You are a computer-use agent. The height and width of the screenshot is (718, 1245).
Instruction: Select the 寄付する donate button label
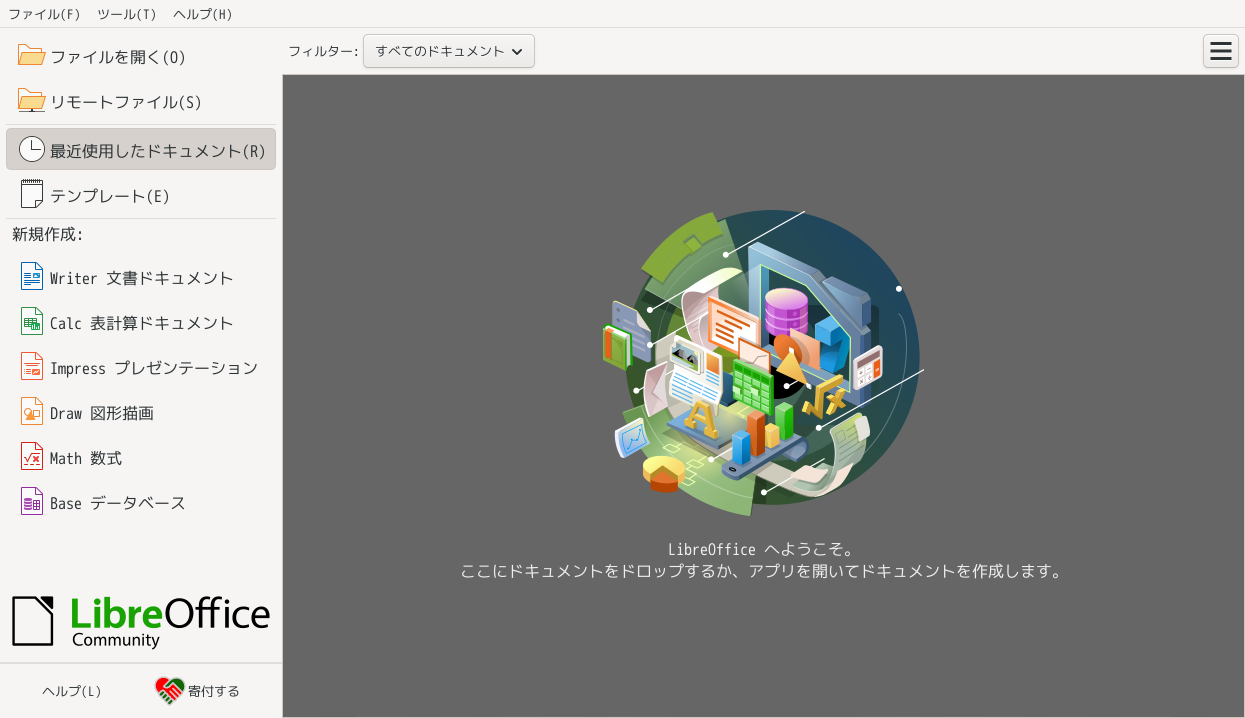click(x=214, y=691)
